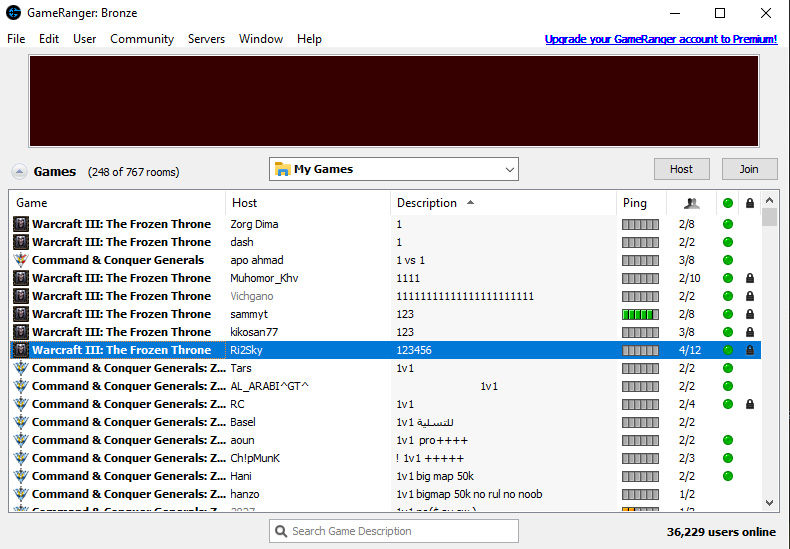The width and height of the screenshot is (790, 549).
Task: Click the magnifier icon in the search box
Action: (281, 531)
